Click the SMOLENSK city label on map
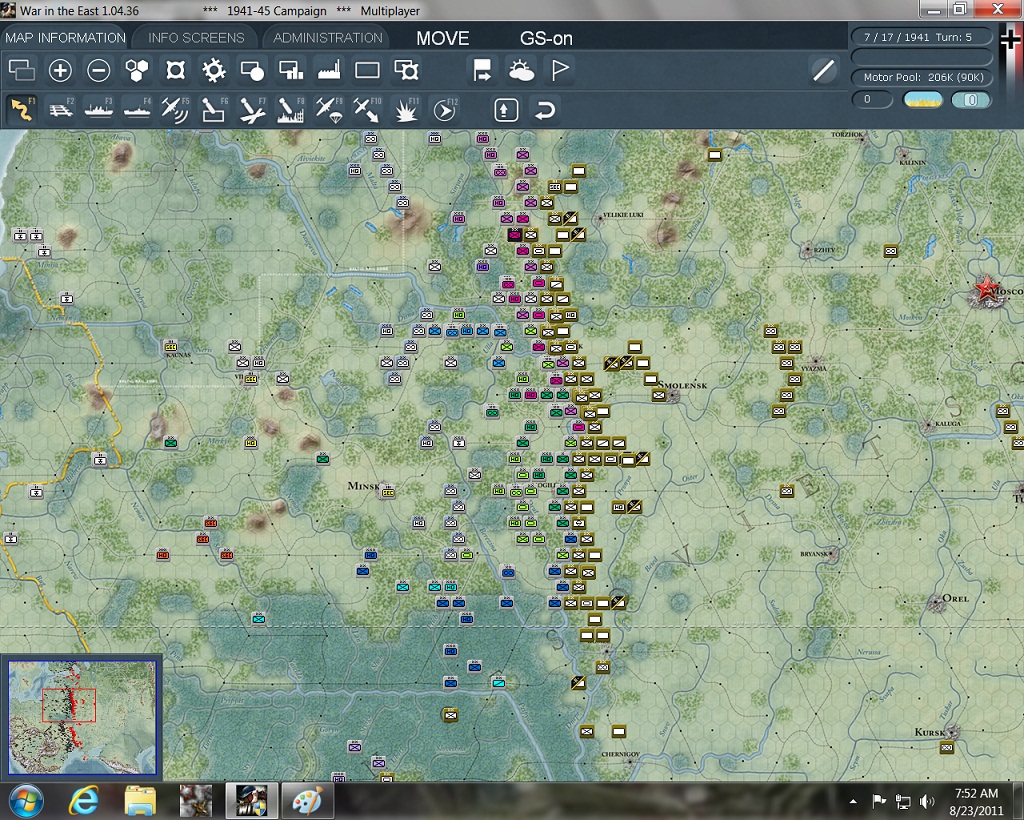This screenshot has height=820, width=1024. 682,385
